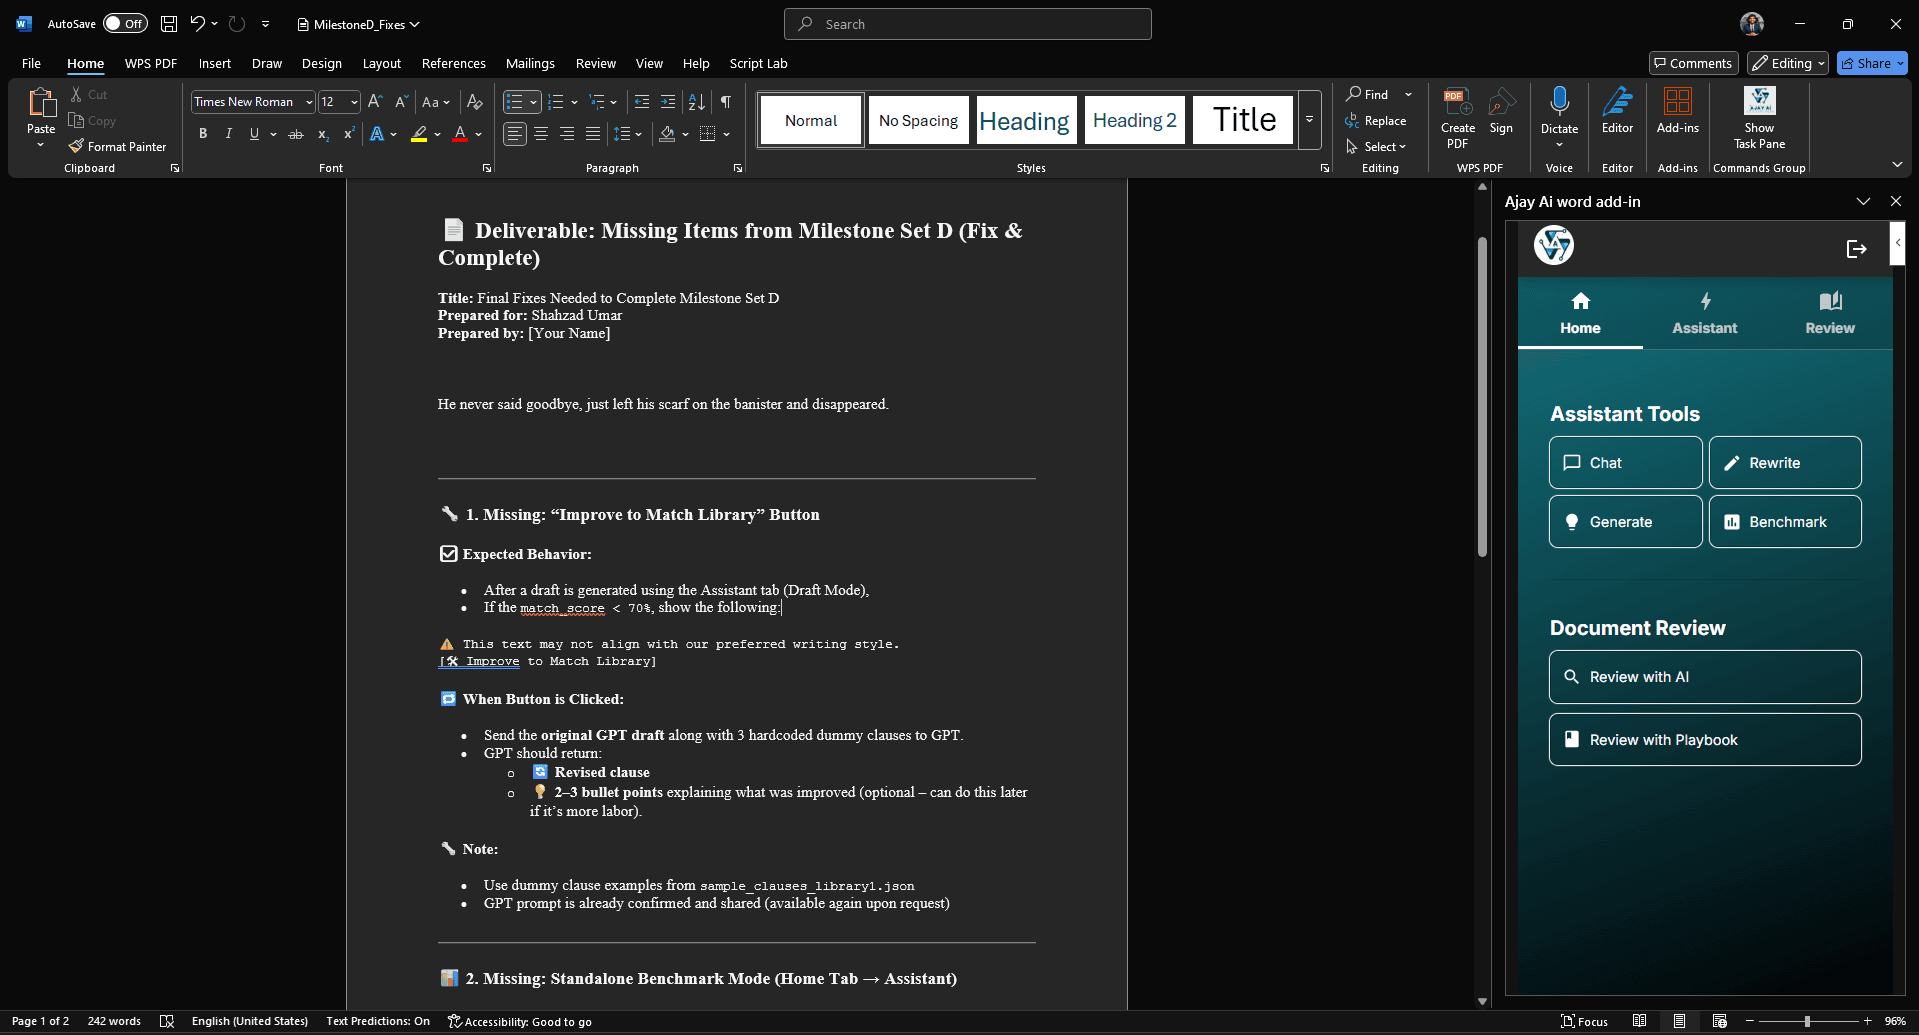1919x1035 pixels.
Task: Toggle left text alignment
Action: click(514, 134)
